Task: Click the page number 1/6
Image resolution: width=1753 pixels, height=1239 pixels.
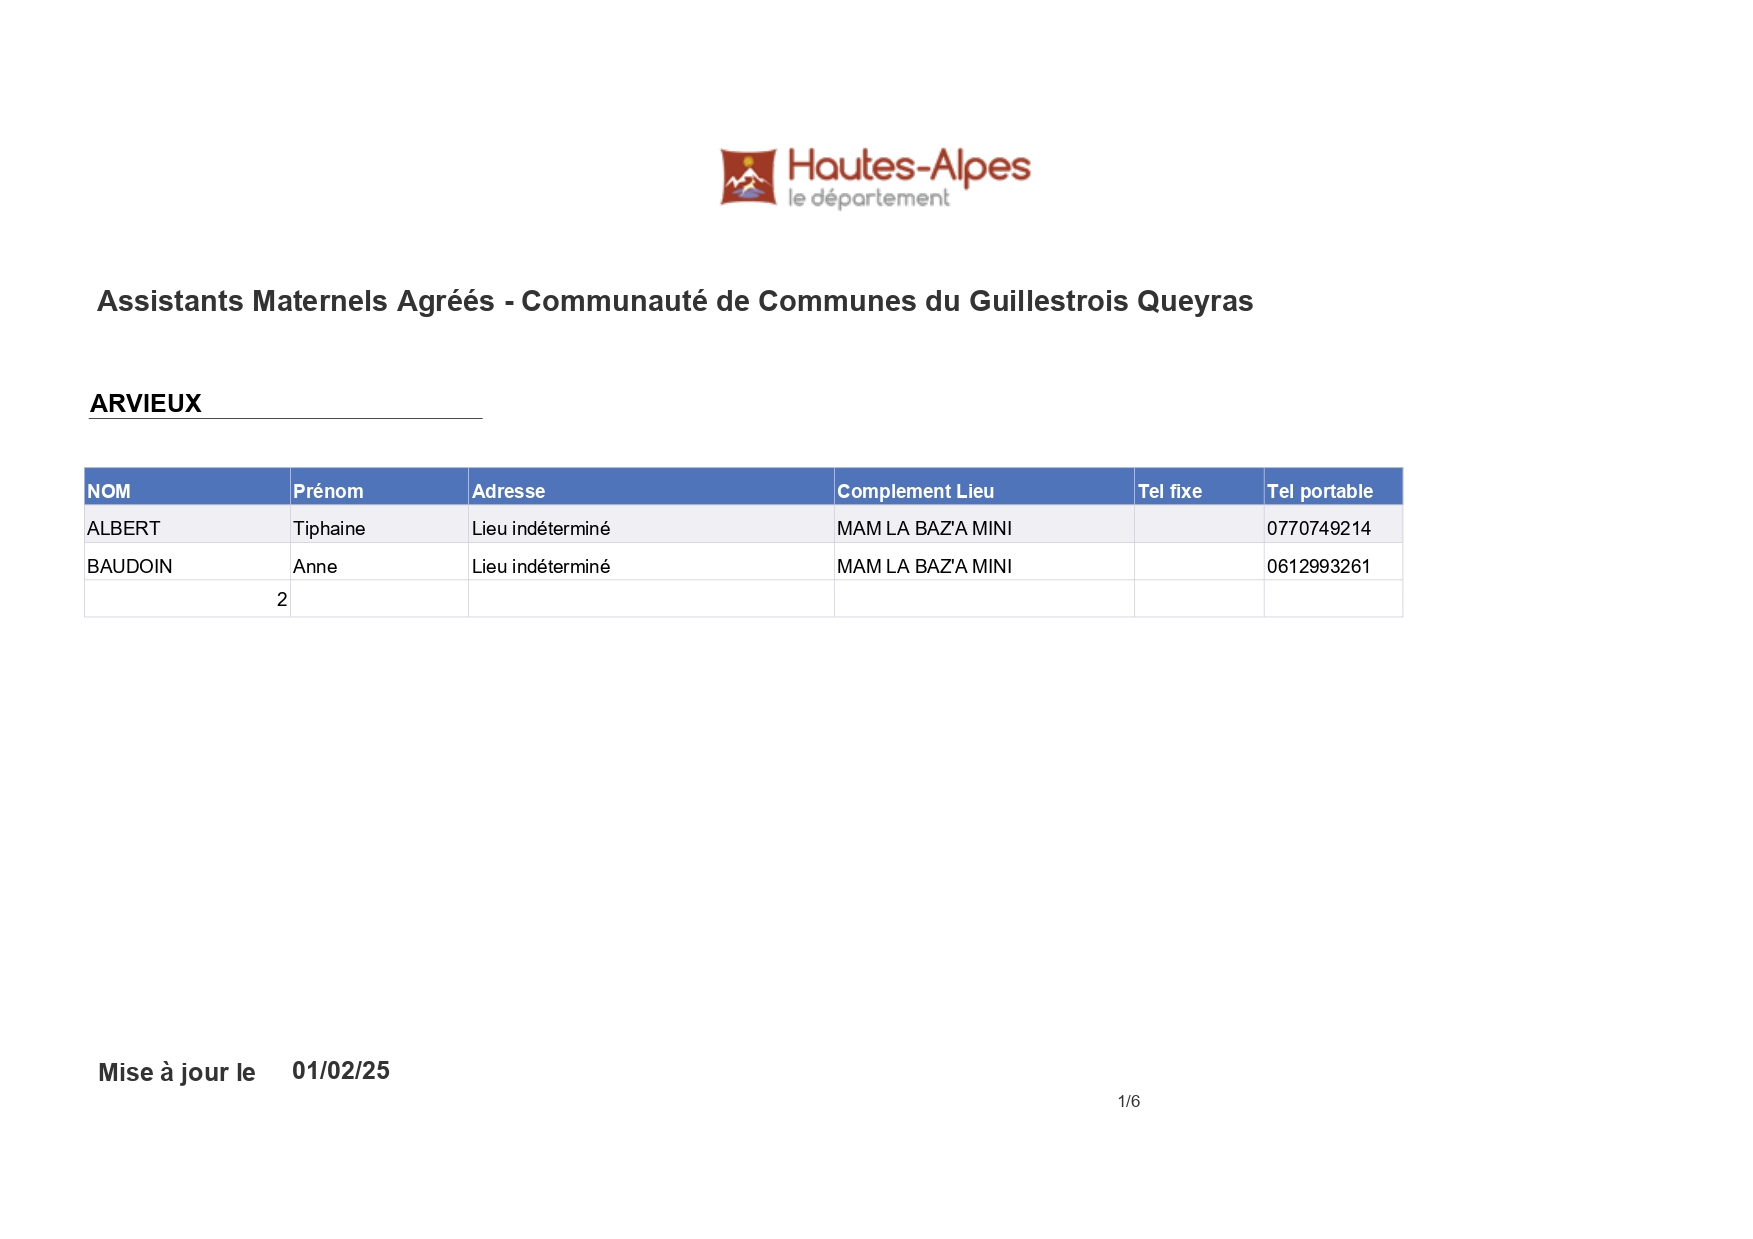Action: pyautogui.click(x=1129, y=1101)
